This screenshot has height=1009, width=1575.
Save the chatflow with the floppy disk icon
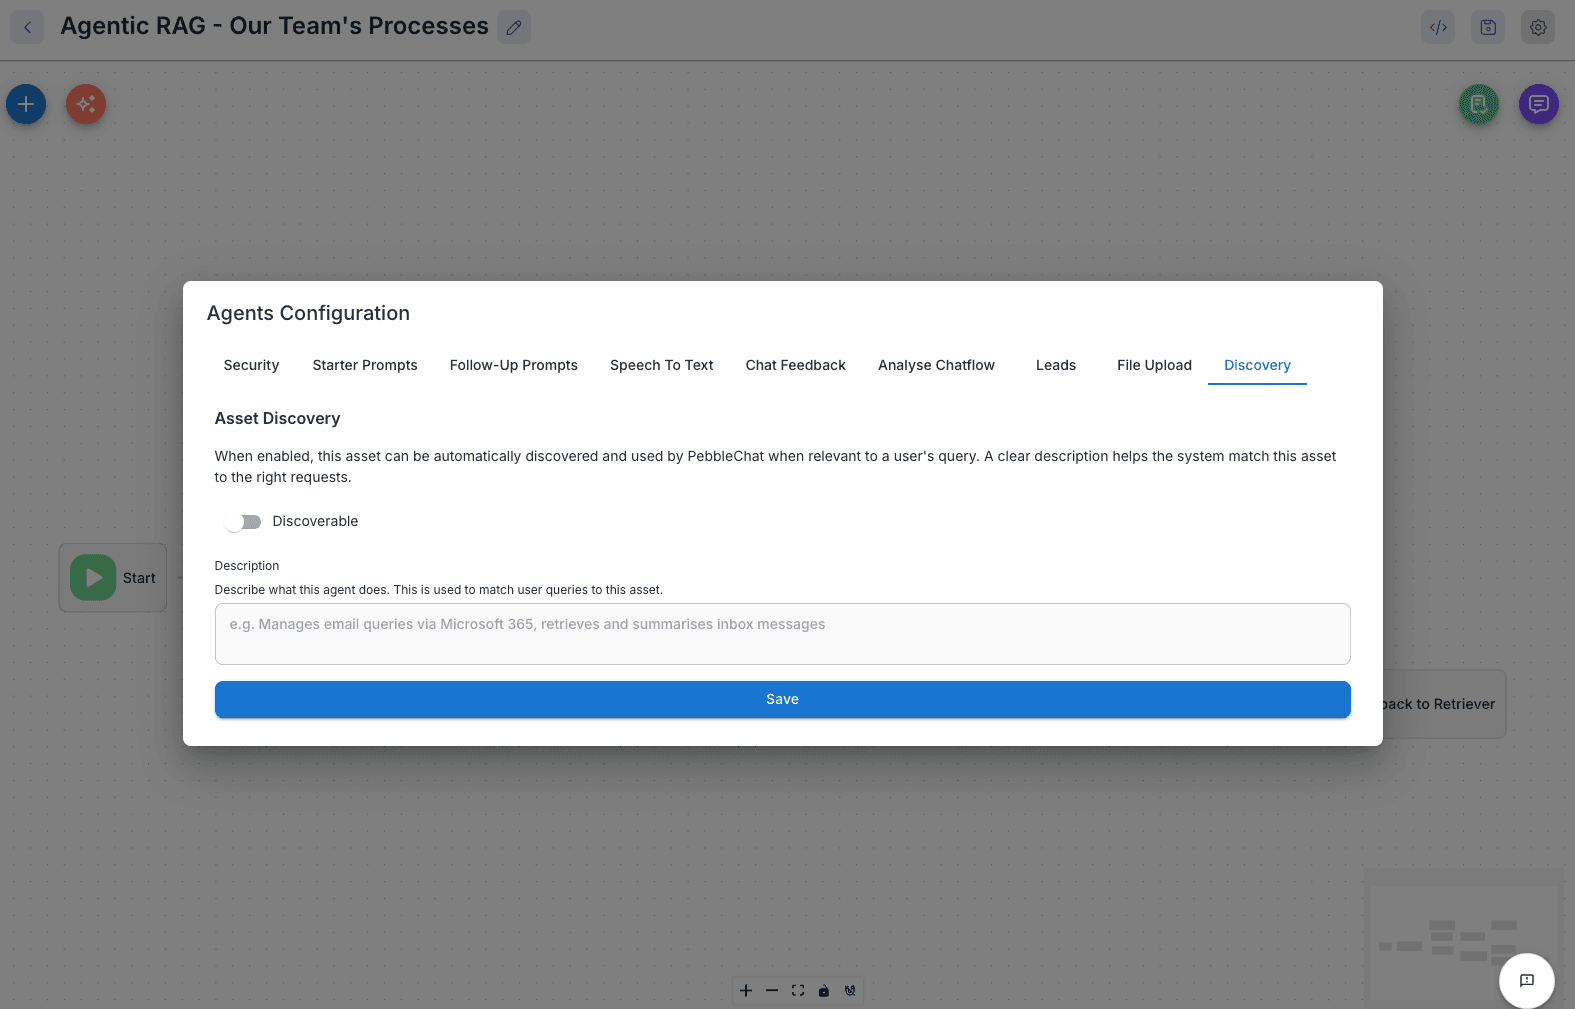[x=1488, y=27]
